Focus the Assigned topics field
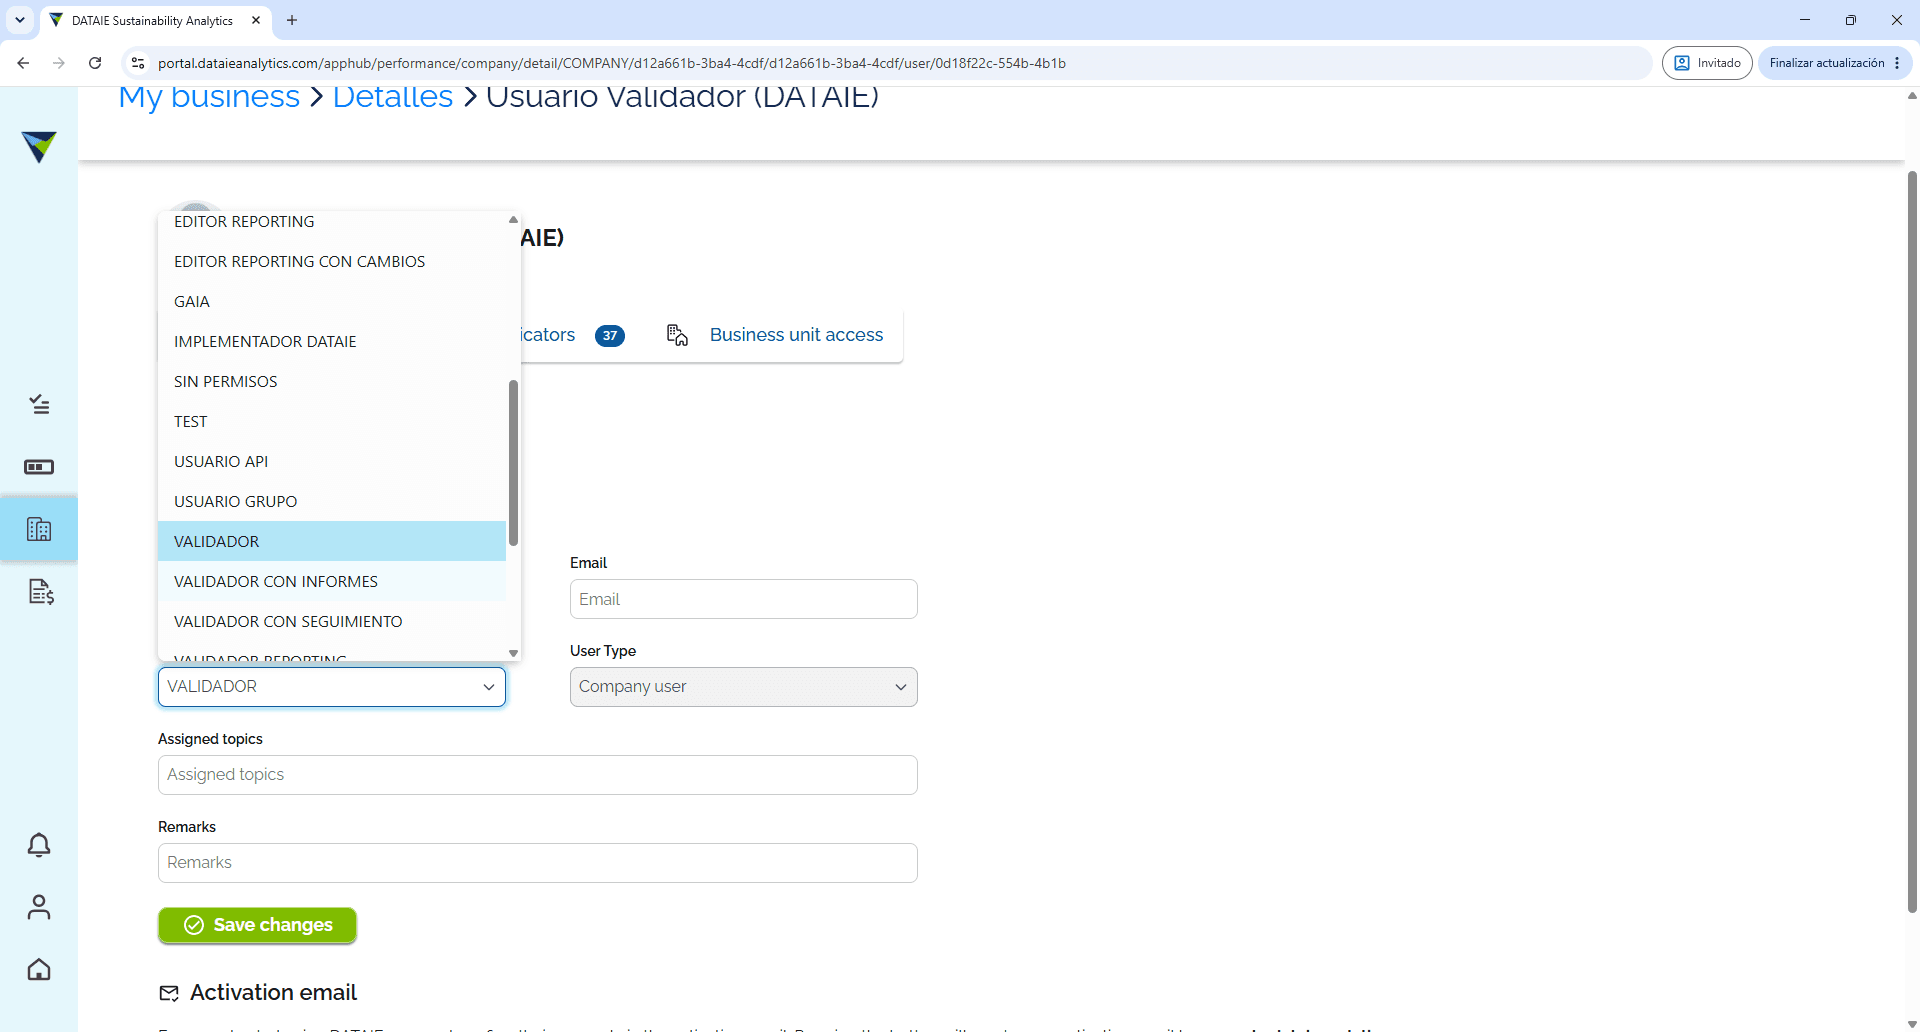 tap(537, 775)
